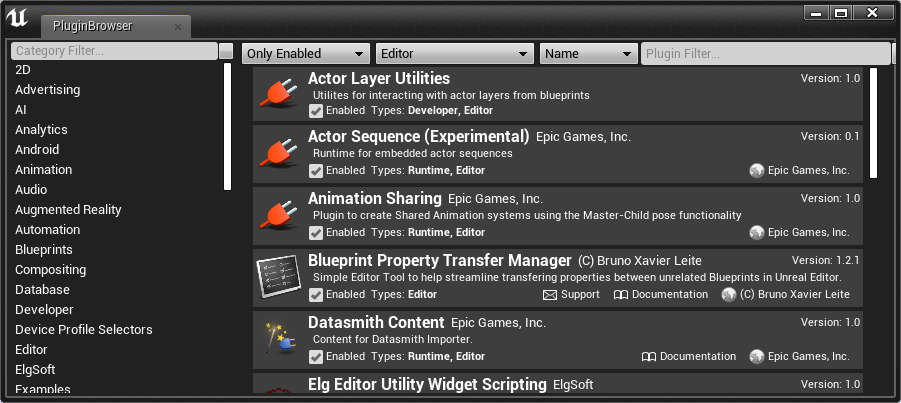Viewport: 901px width, 403px height.
Task: Select the Device Profile Selectors category
Action: [84, 329]
